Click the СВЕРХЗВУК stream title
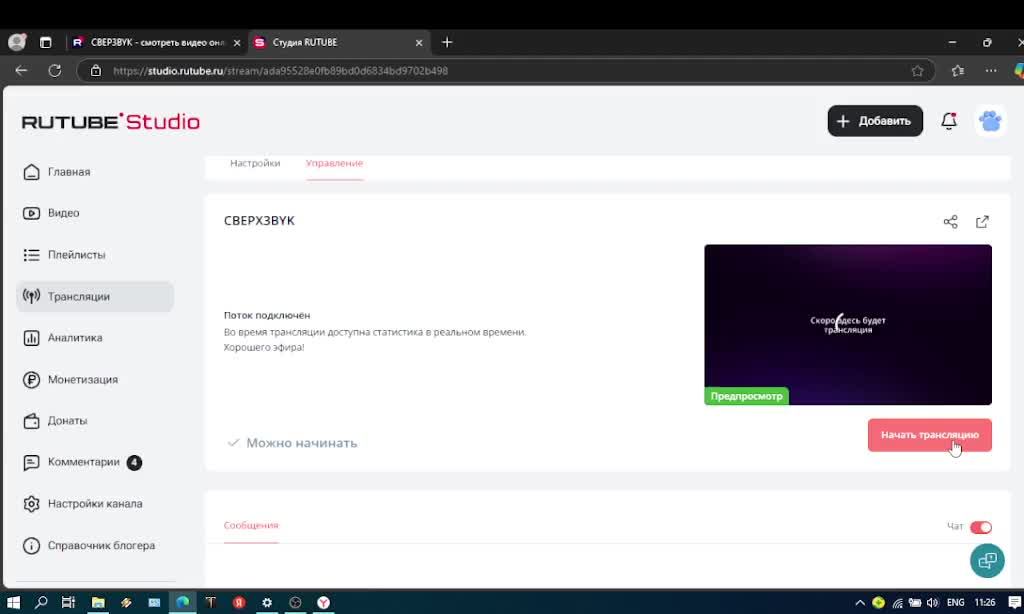1024x614 pixels. [x=259, y=221]
